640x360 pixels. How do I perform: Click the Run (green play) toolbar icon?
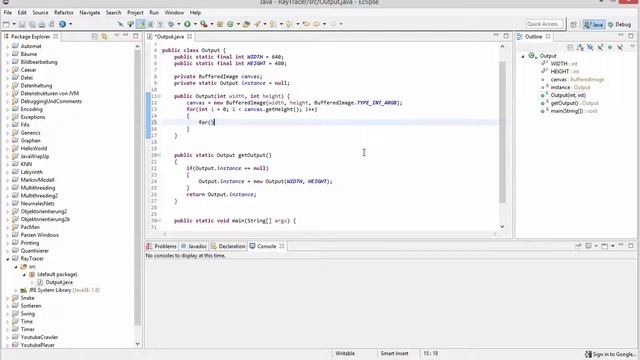[x=187, y=24]
